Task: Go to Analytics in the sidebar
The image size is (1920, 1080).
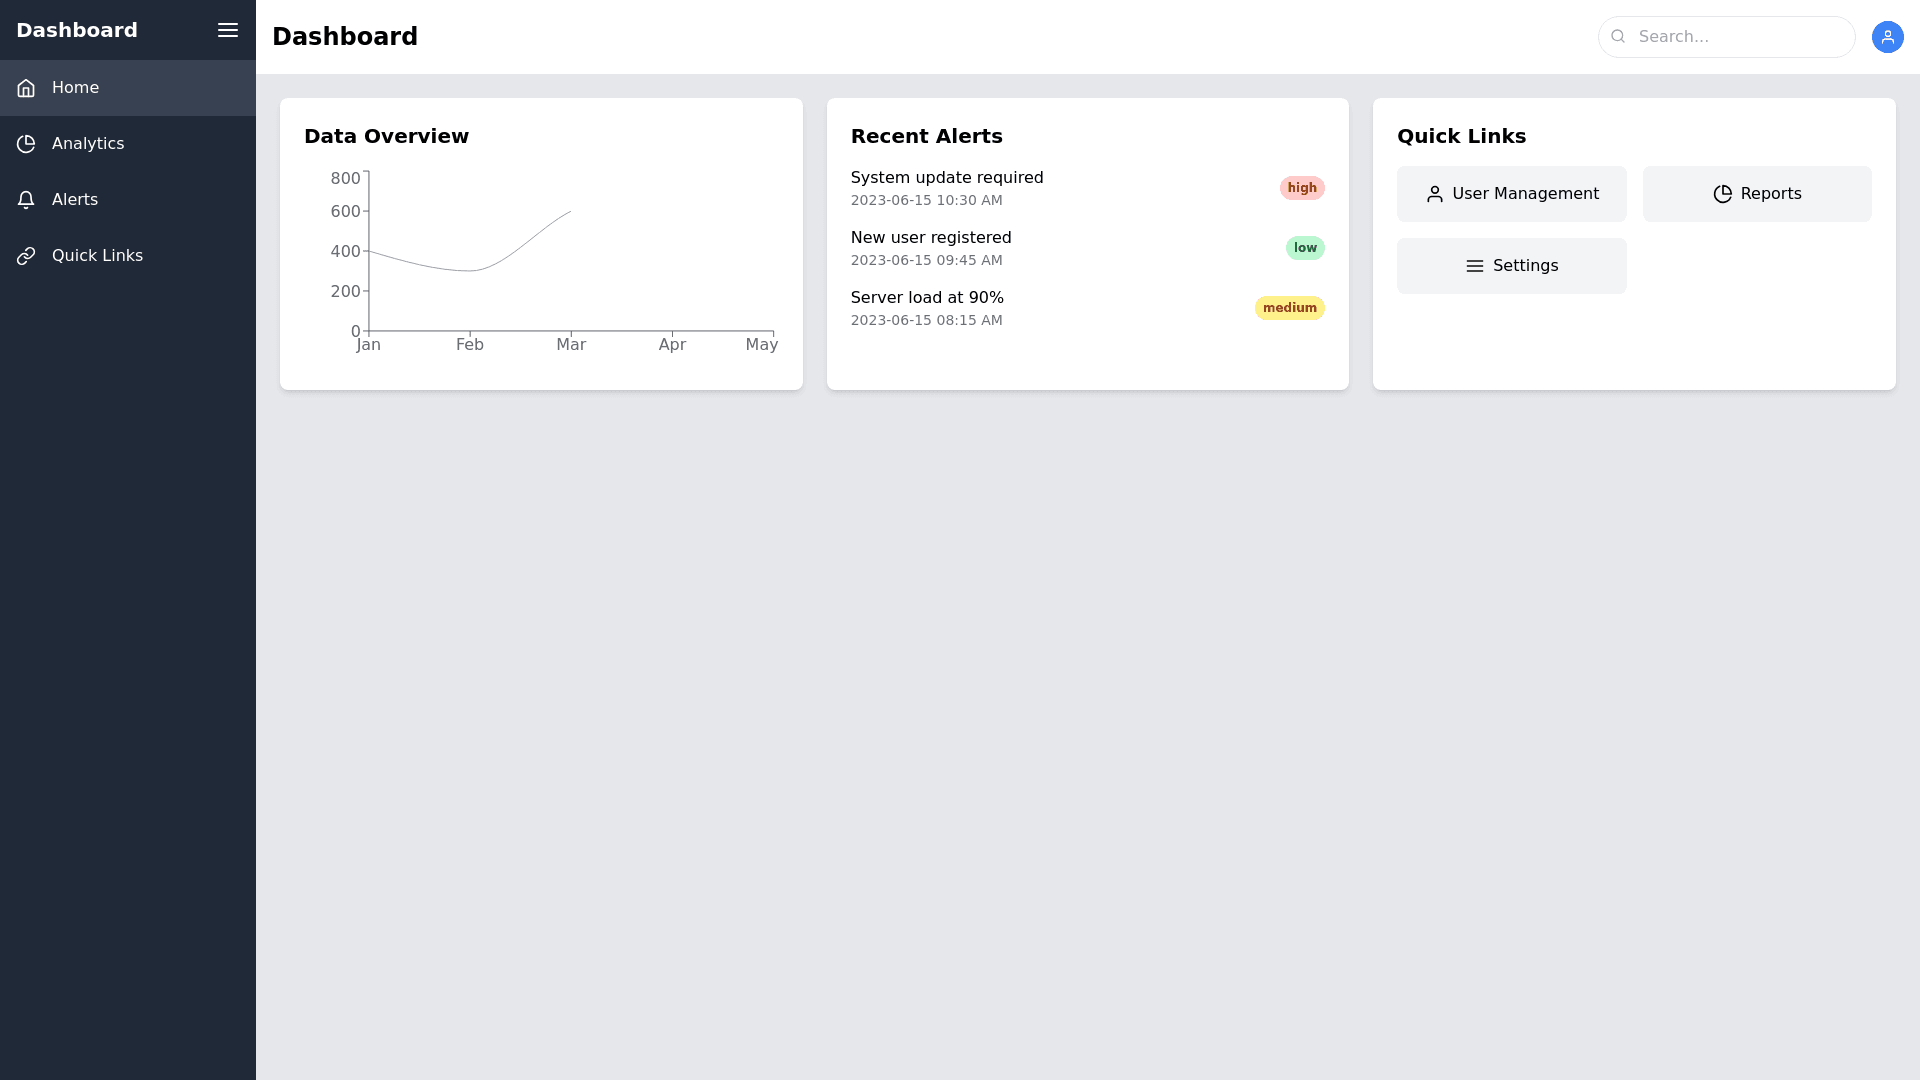Action: click(88, 144)
